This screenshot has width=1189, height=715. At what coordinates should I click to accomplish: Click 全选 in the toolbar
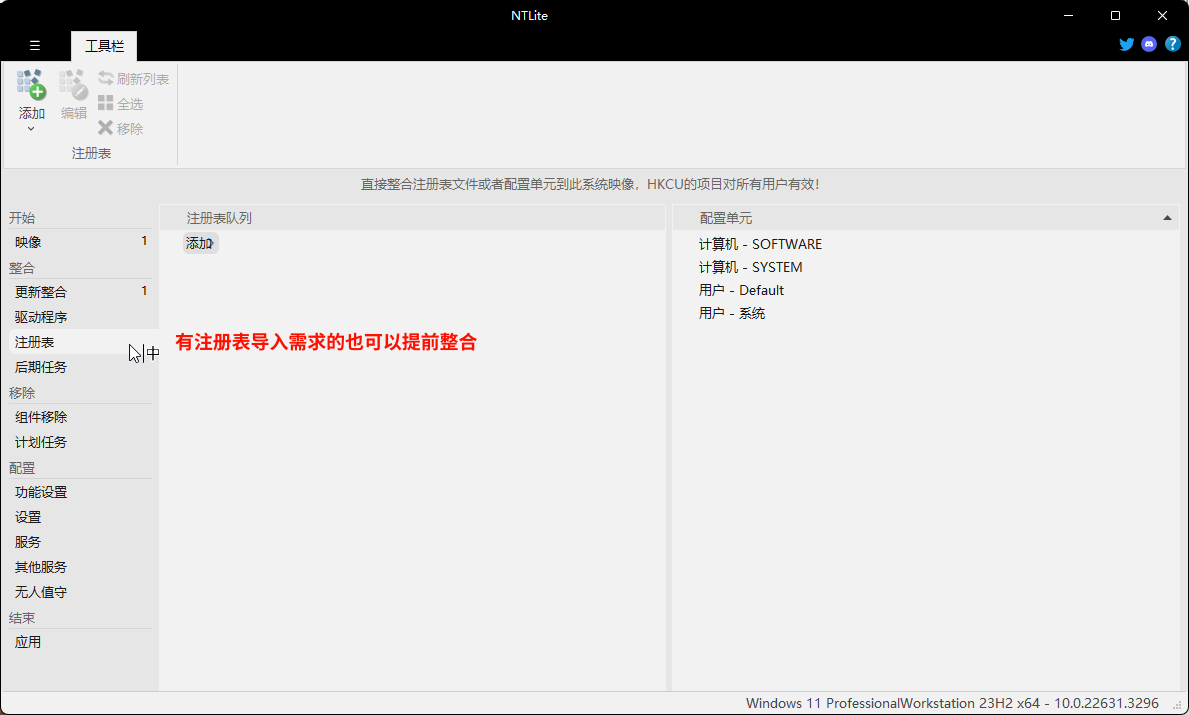(x=121, y=104)
